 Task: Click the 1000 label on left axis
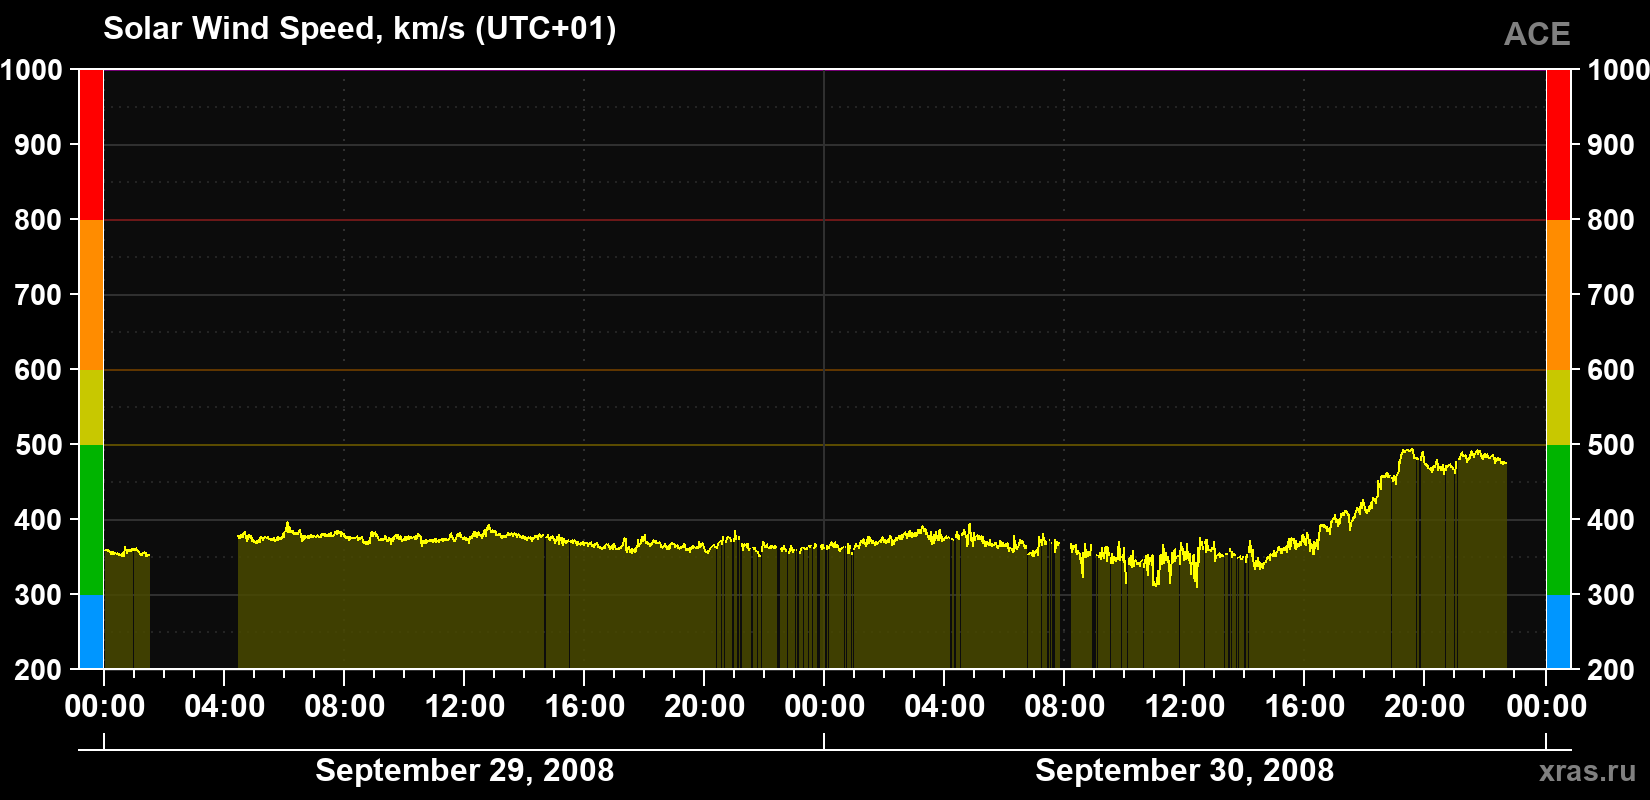(31, 70)
